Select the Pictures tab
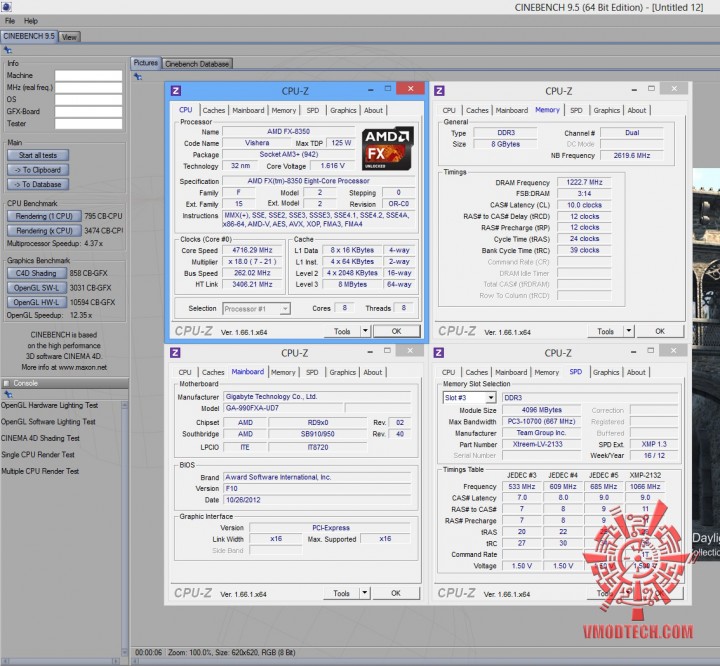This screenshot has width=720, height=666. pos(146,63)
